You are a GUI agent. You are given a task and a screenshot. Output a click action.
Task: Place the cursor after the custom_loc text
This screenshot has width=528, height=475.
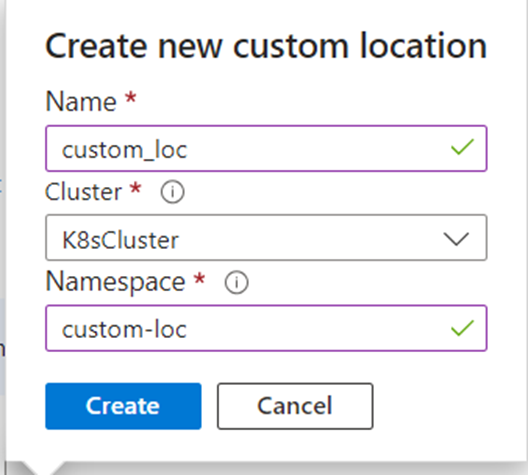coord(188,149)
